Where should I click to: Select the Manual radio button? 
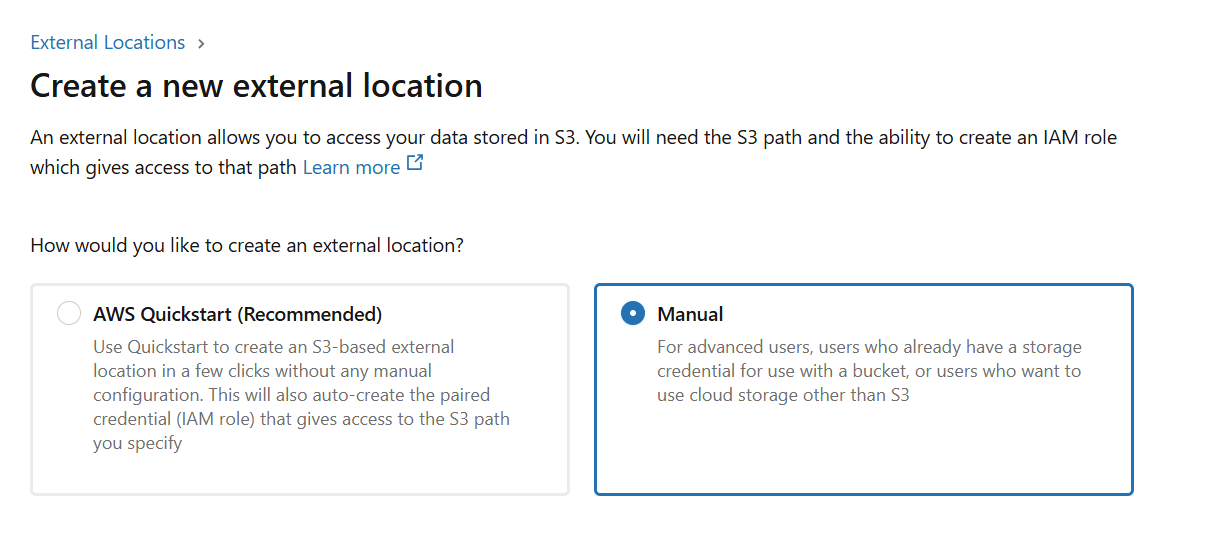click(632, 314)
